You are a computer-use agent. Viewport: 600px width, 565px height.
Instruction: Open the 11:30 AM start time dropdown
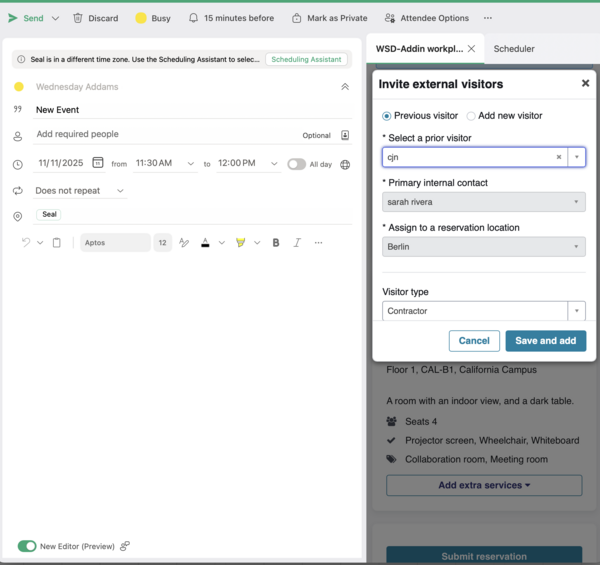pos(165,163)
